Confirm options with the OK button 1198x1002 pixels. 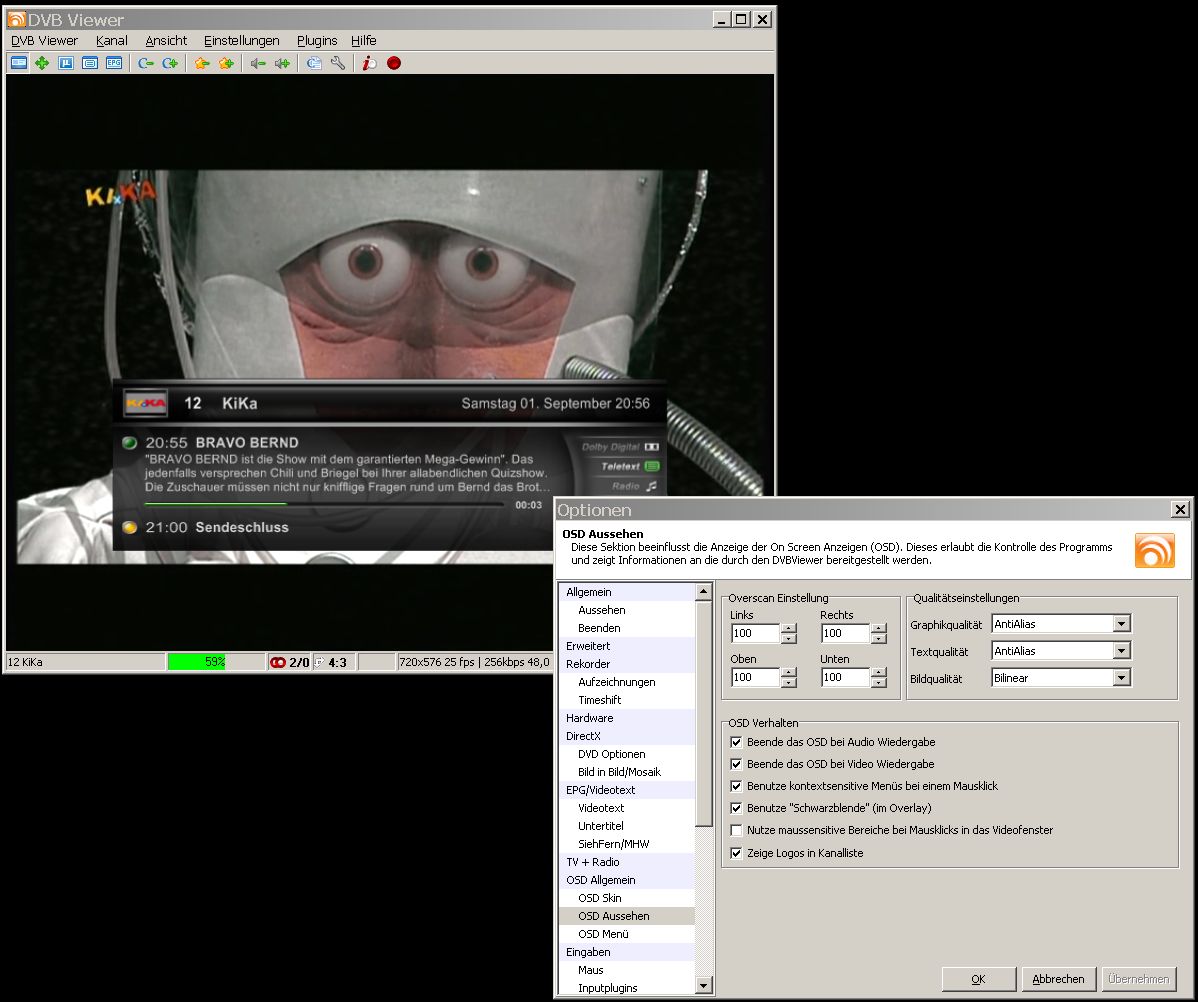coord(978,979)
